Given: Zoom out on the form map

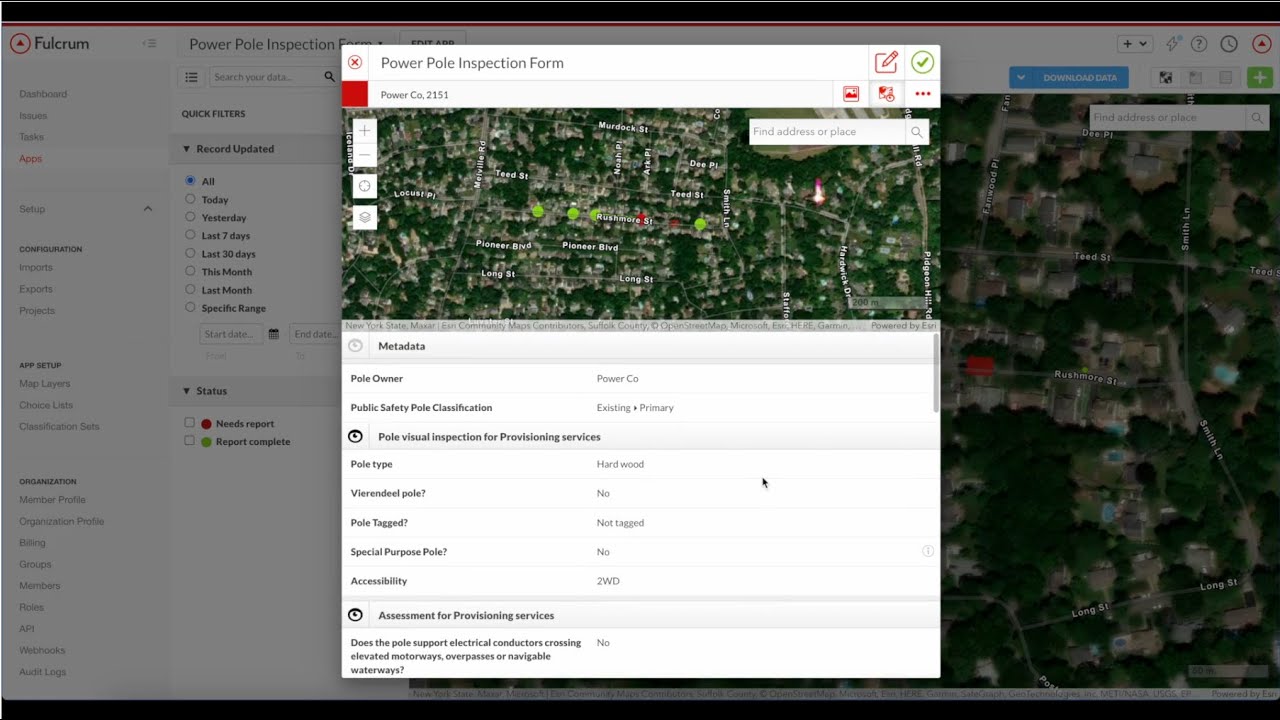Looking at the screenshot, I should point(364,155).
